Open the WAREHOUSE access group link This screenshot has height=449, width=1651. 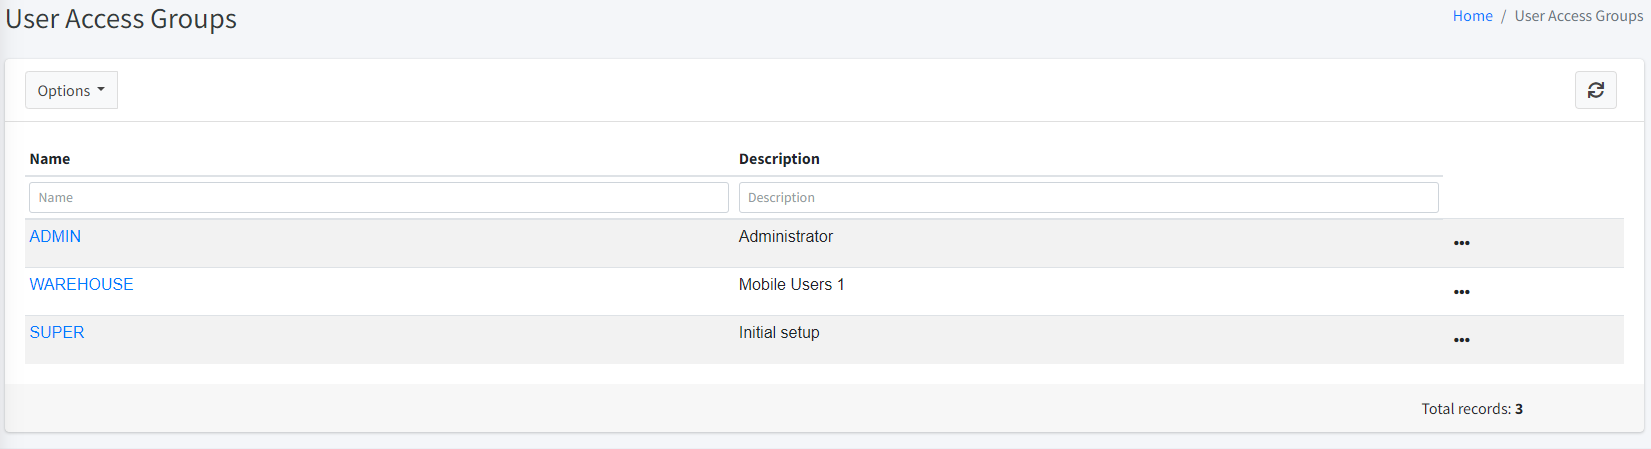click(x=81, y=284)
